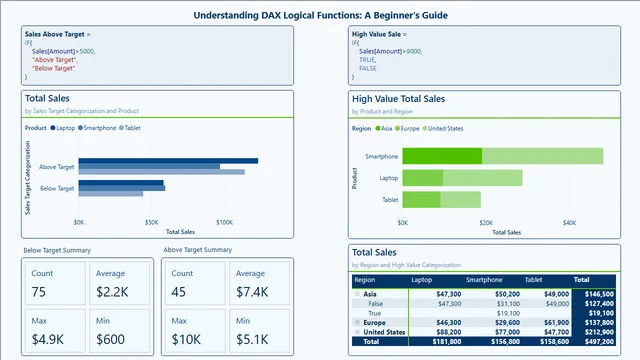This screenshot has width=640, height=360.
Task: Click the United States row label
Action: [x=384, y=332]
